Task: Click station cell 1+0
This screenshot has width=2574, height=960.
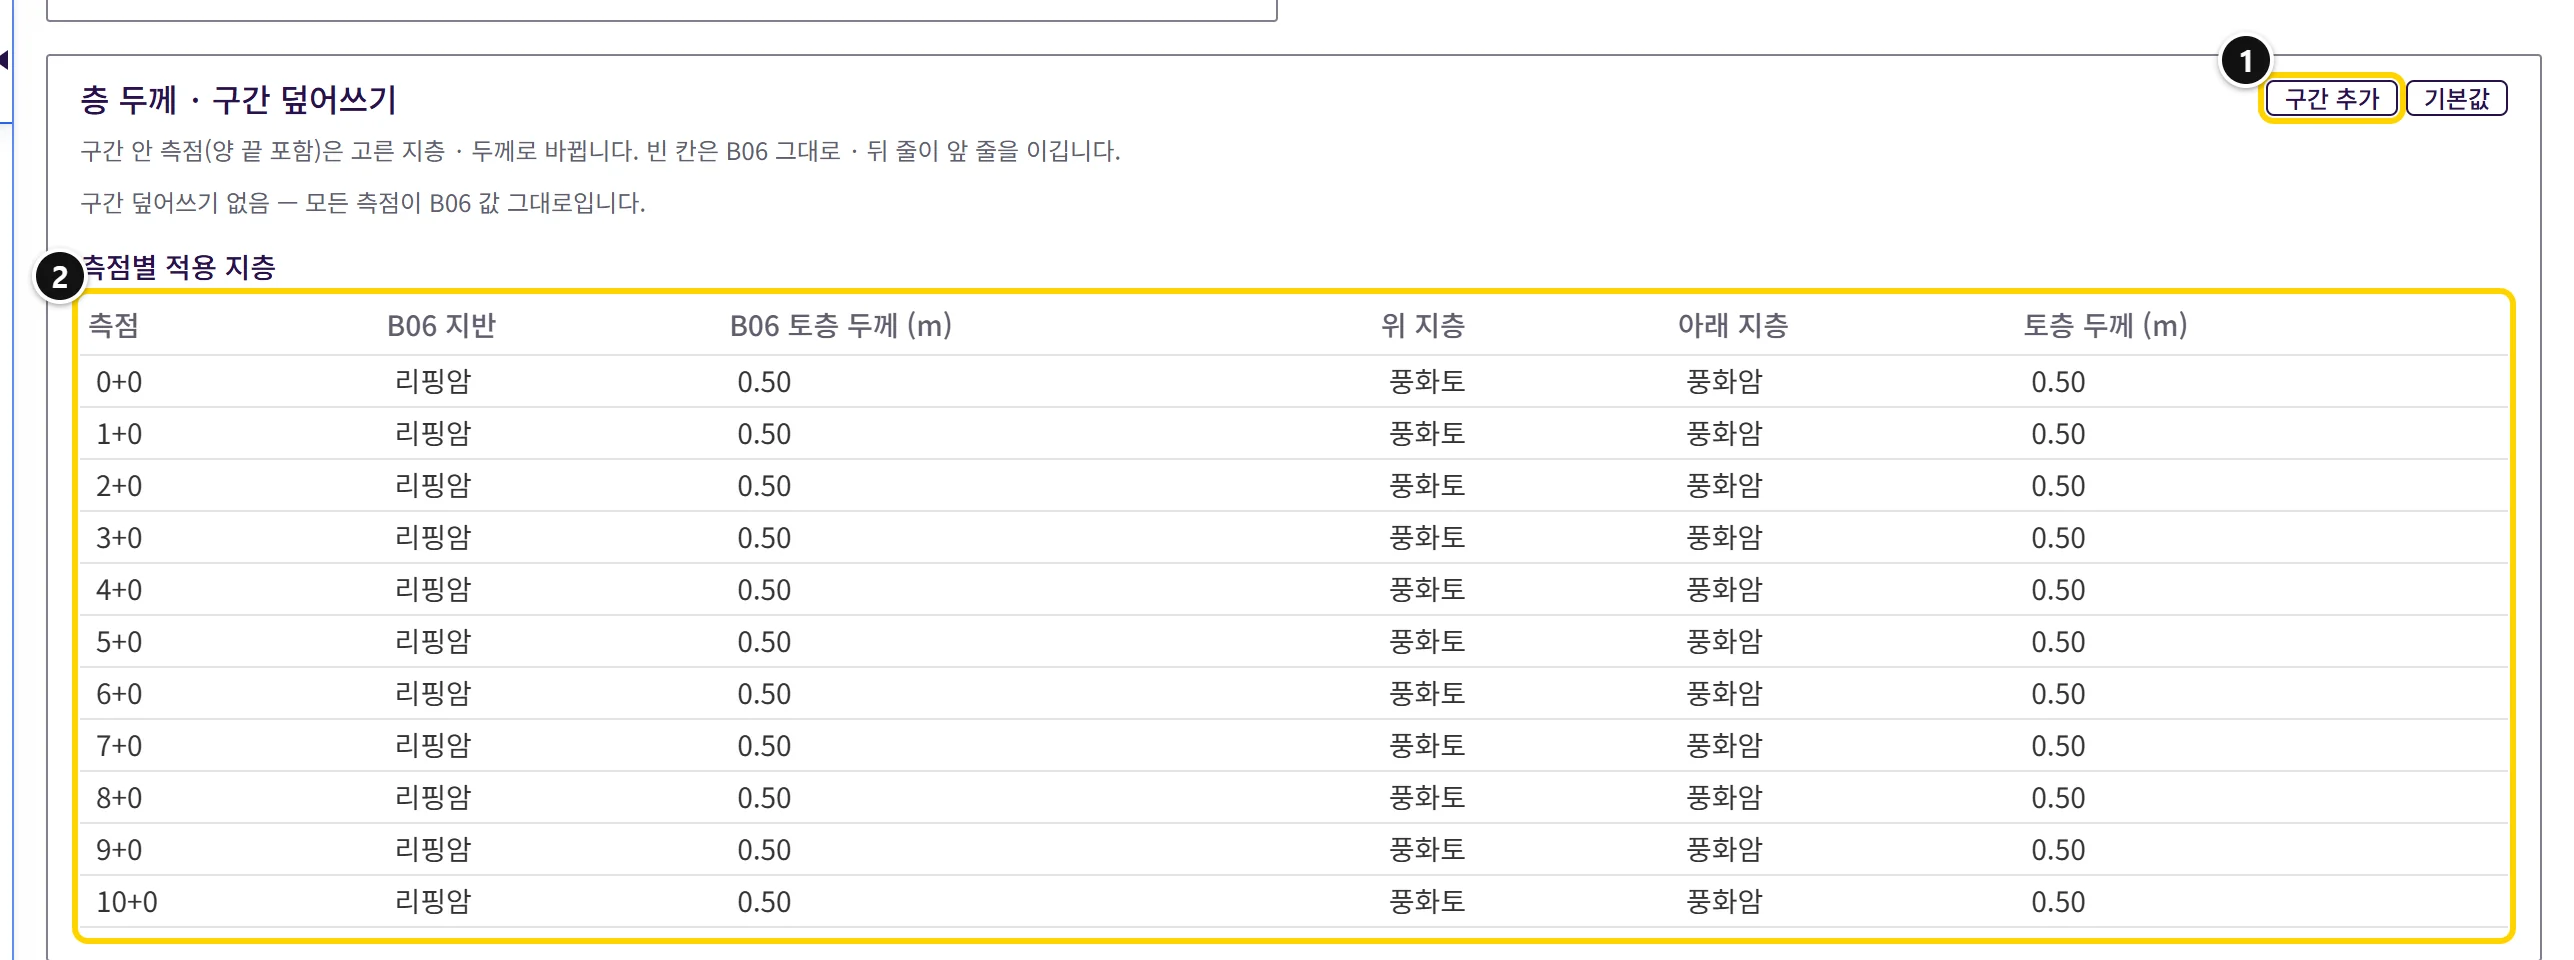Action: pos(119,433)
